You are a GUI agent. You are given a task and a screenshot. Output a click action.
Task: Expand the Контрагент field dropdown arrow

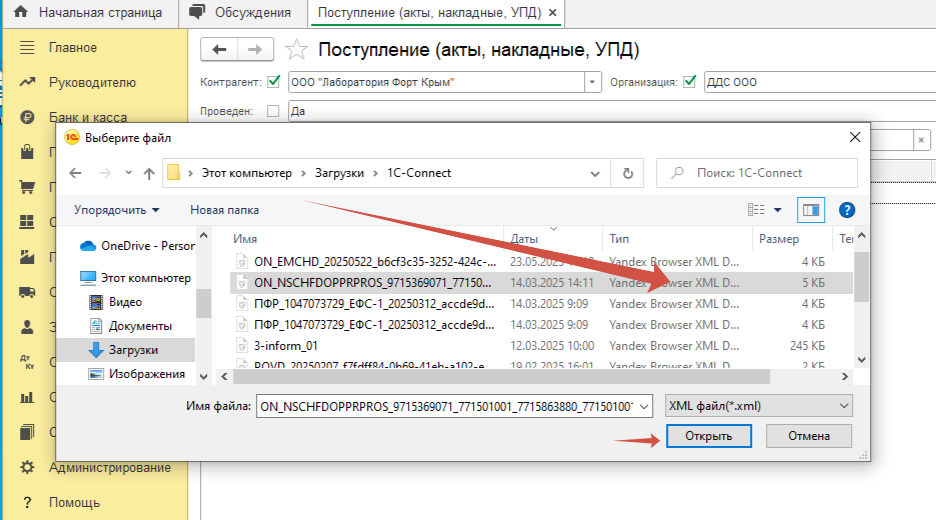point(594,82)
